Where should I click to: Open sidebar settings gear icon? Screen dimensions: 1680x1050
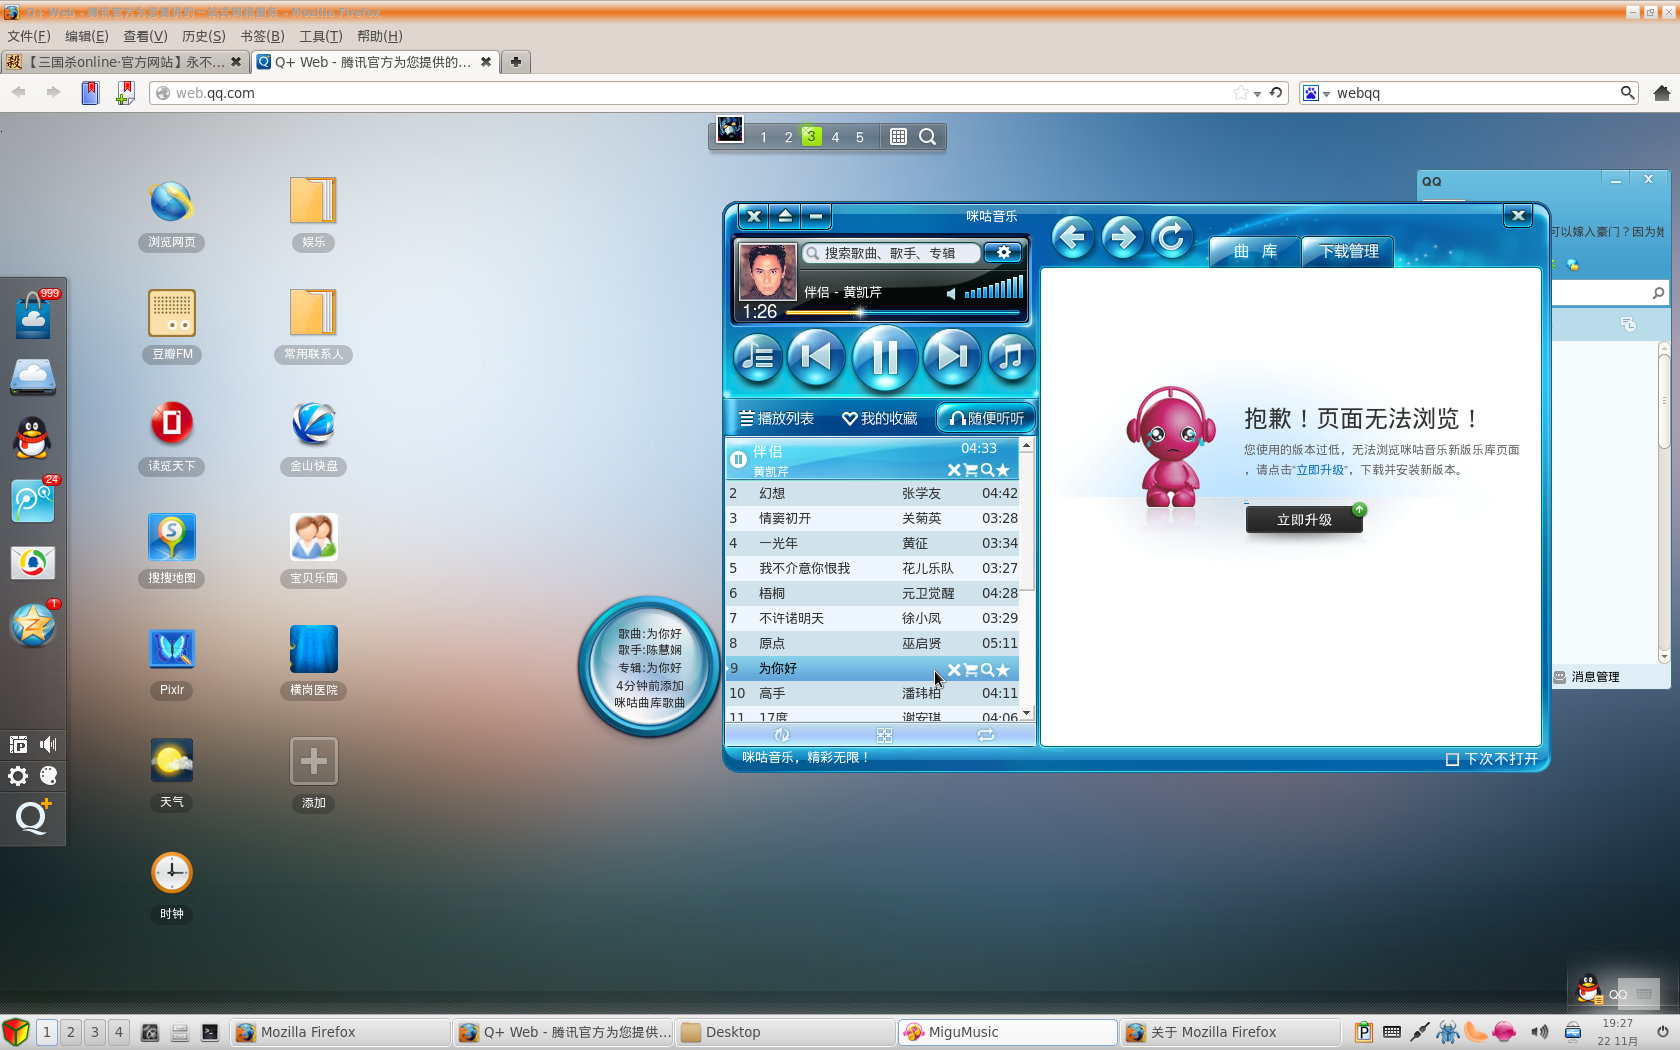[18, 776]
